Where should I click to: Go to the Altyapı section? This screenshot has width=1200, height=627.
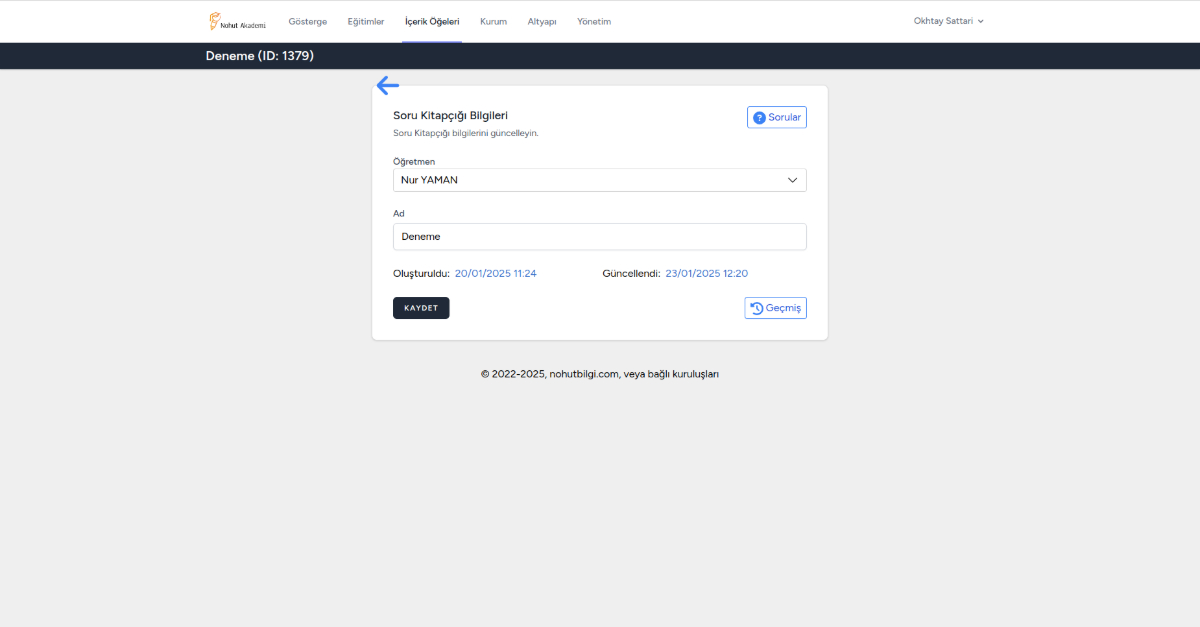[542, 21]
